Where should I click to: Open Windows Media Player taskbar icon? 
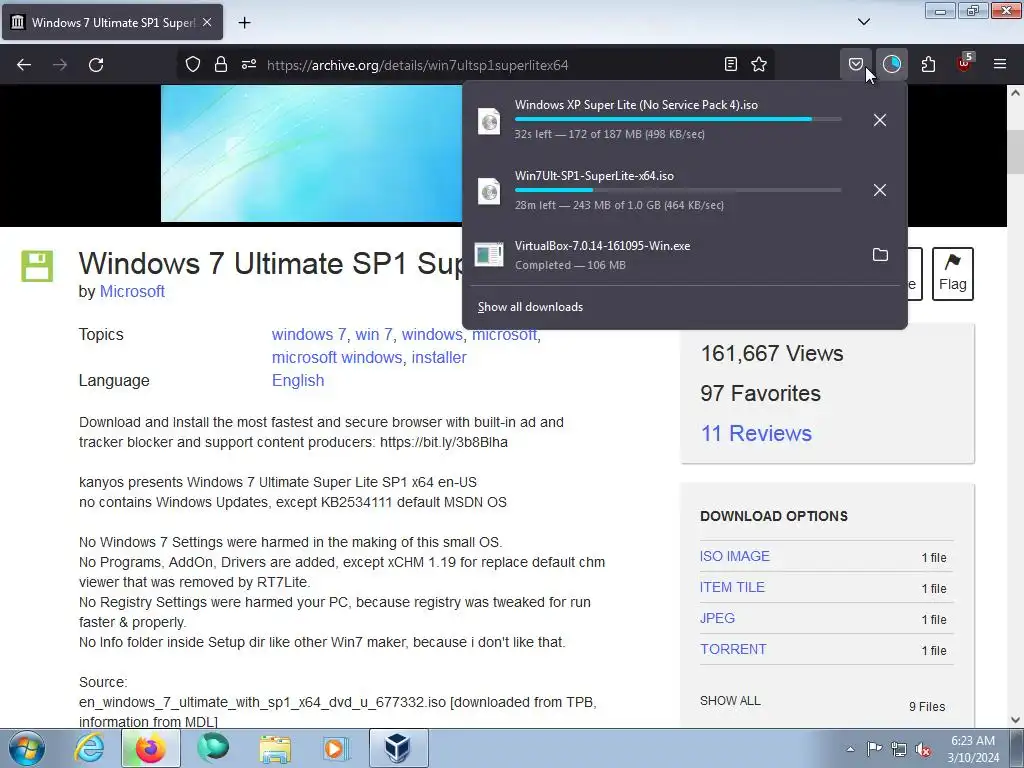(336, 748)
